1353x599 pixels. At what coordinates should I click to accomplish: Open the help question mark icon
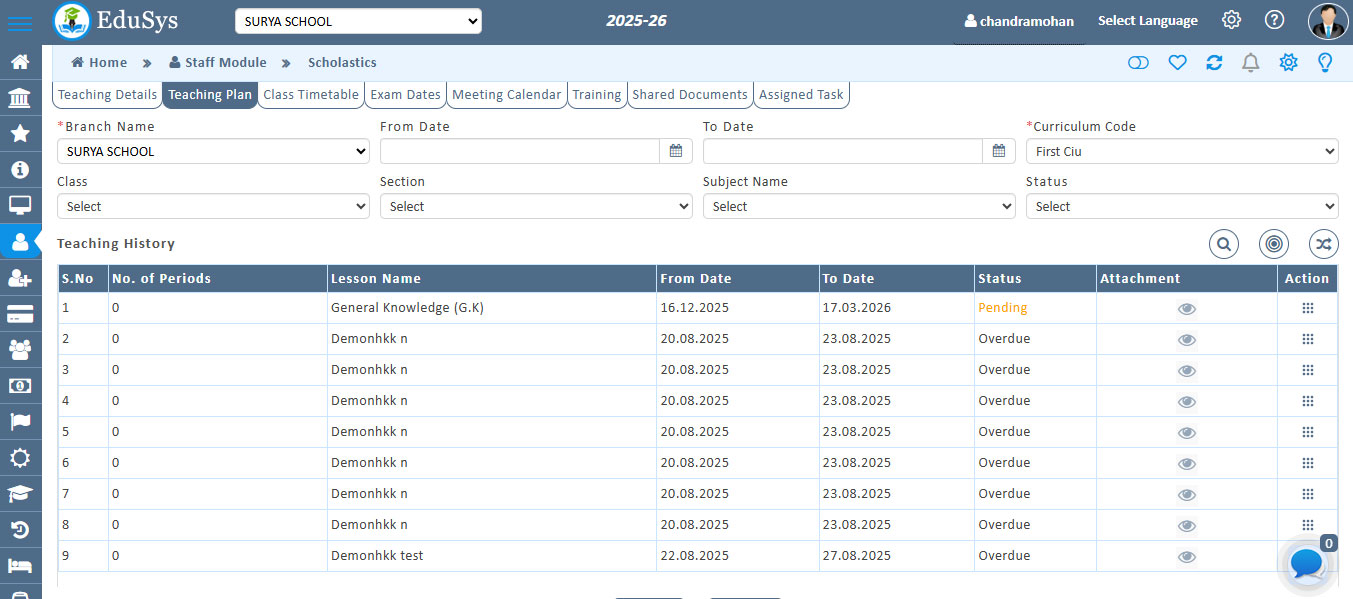click(x=1274, y=20)
